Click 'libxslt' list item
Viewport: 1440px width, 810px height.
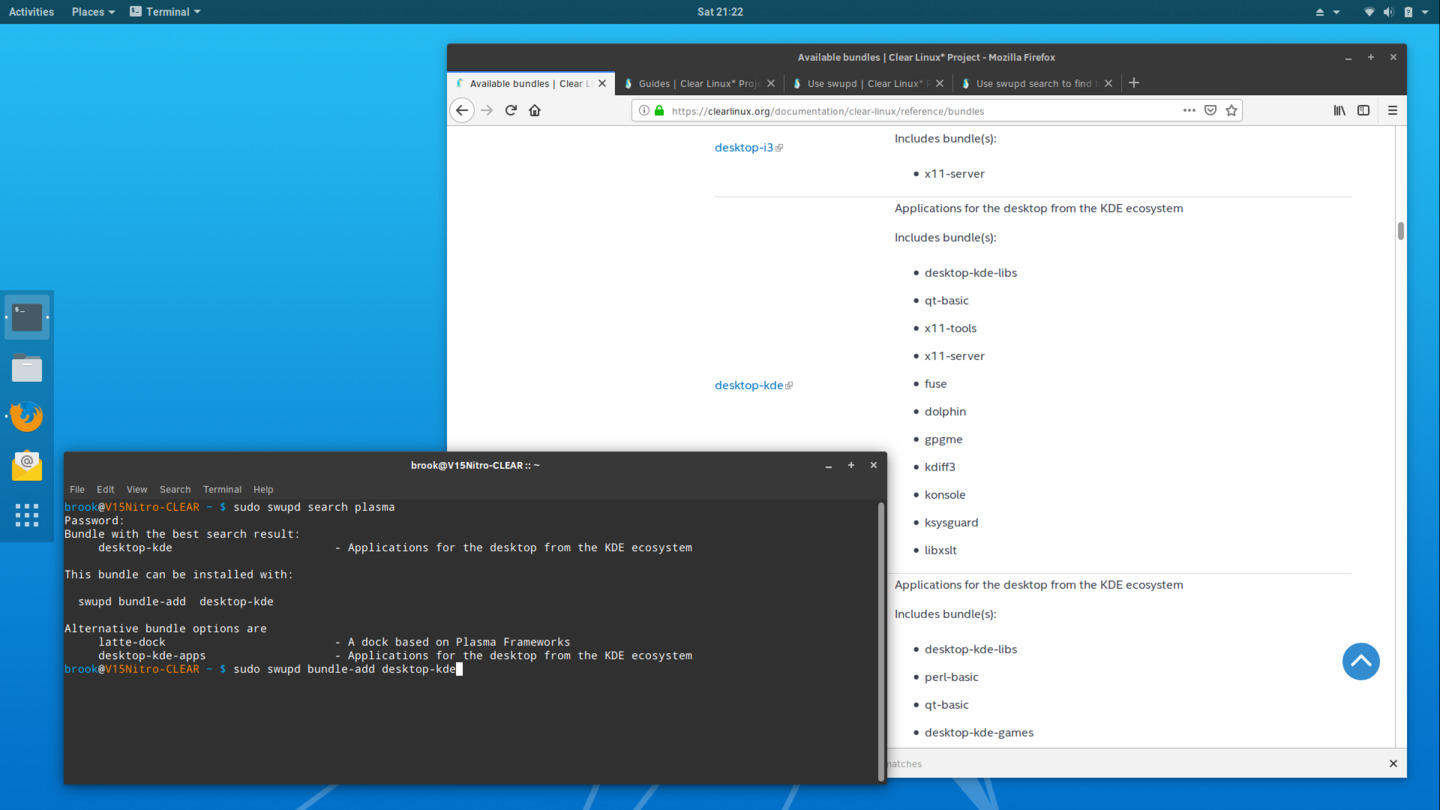(940, 551)
